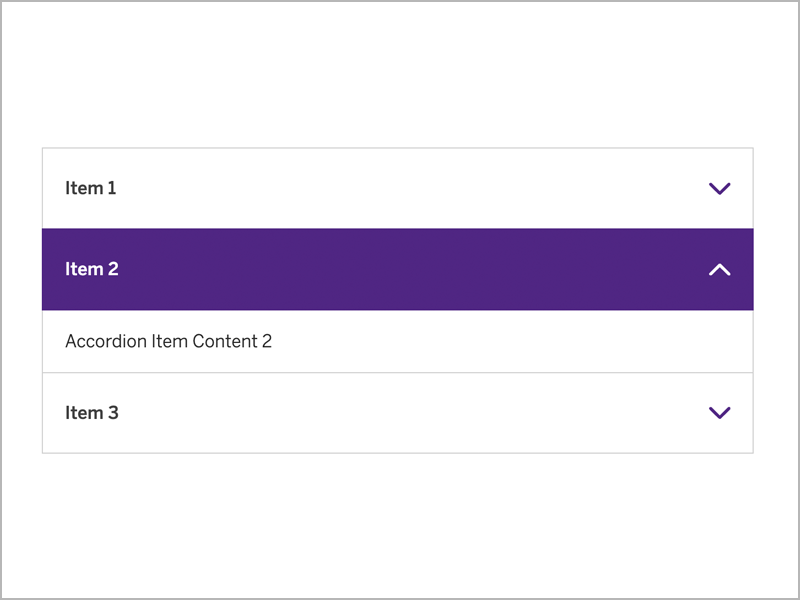Click the white arrow in purple header
The image size is (800, 600).
pos(719,269)
